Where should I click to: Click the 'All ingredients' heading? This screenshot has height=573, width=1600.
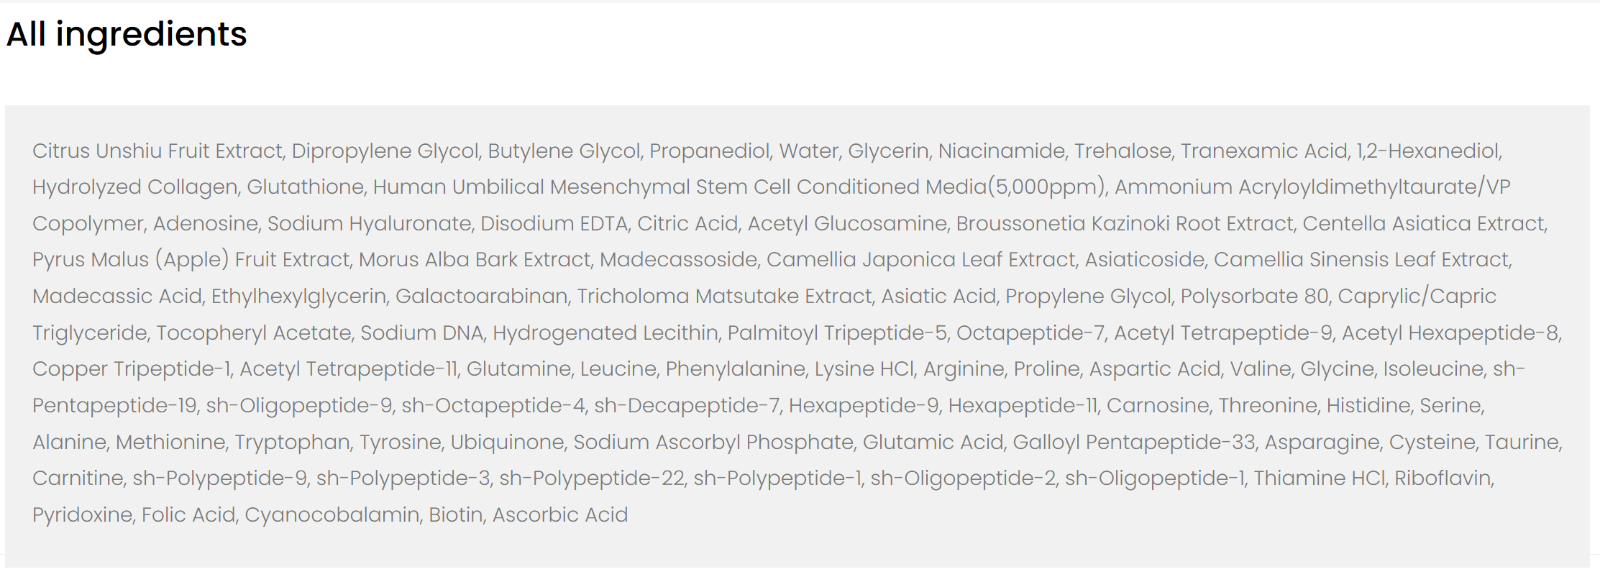pyautogui.click(x=127, y=35)
